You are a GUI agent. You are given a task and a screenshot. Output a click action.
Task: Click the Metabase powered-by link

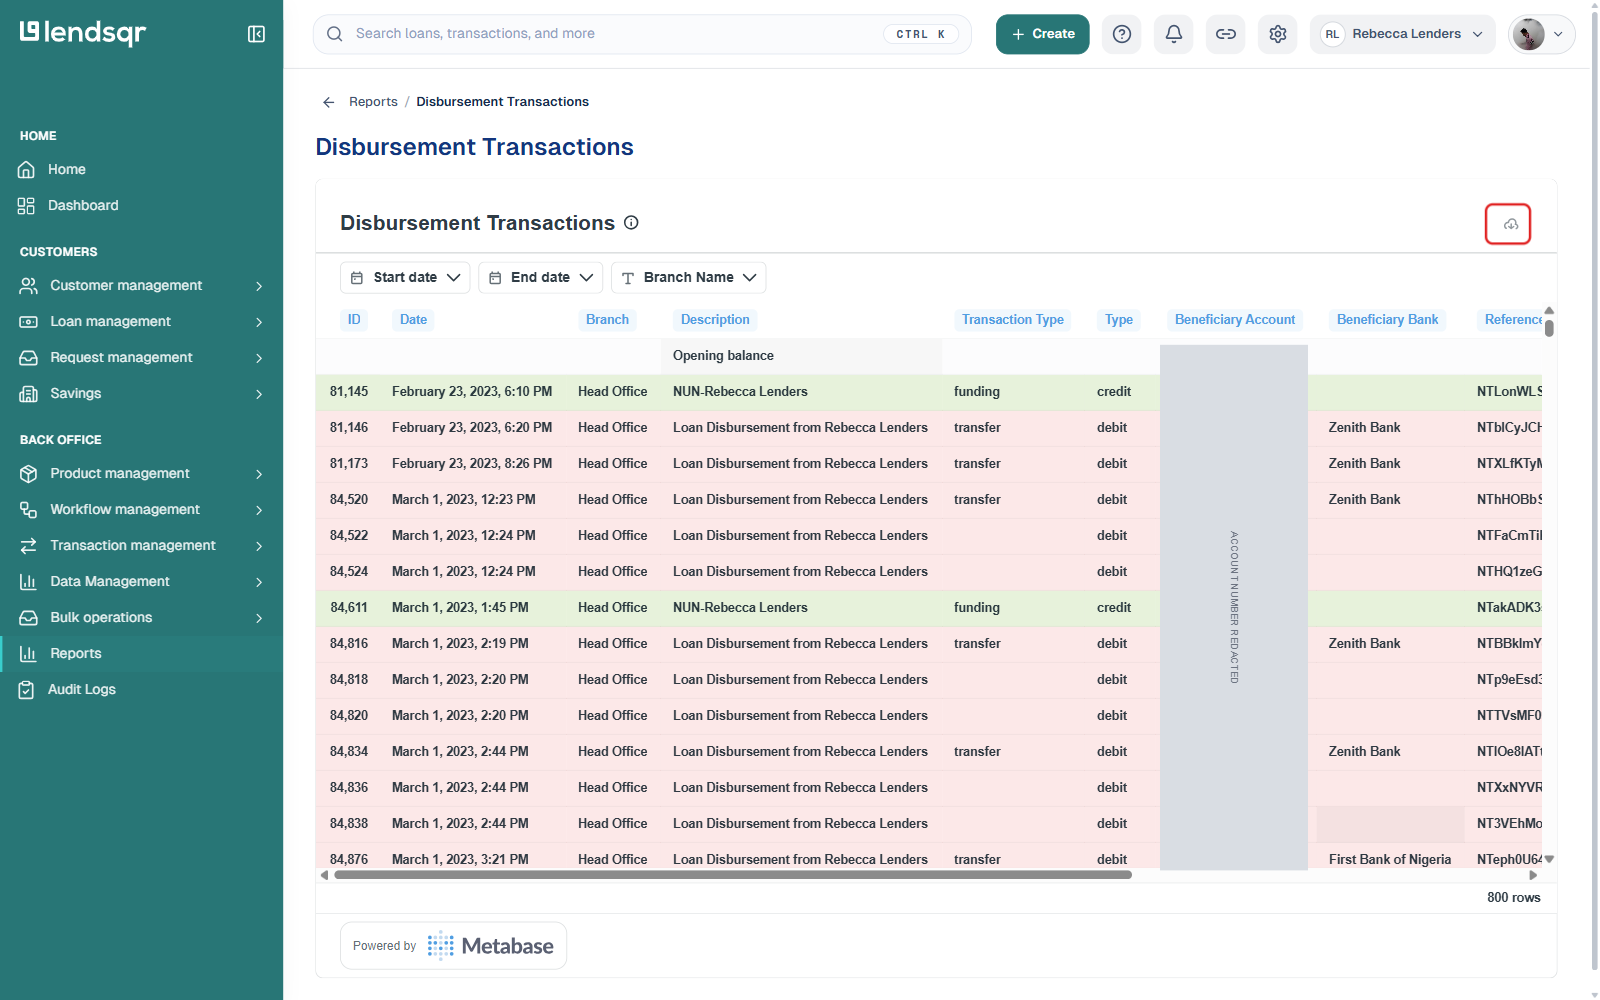tap(453, 946)
